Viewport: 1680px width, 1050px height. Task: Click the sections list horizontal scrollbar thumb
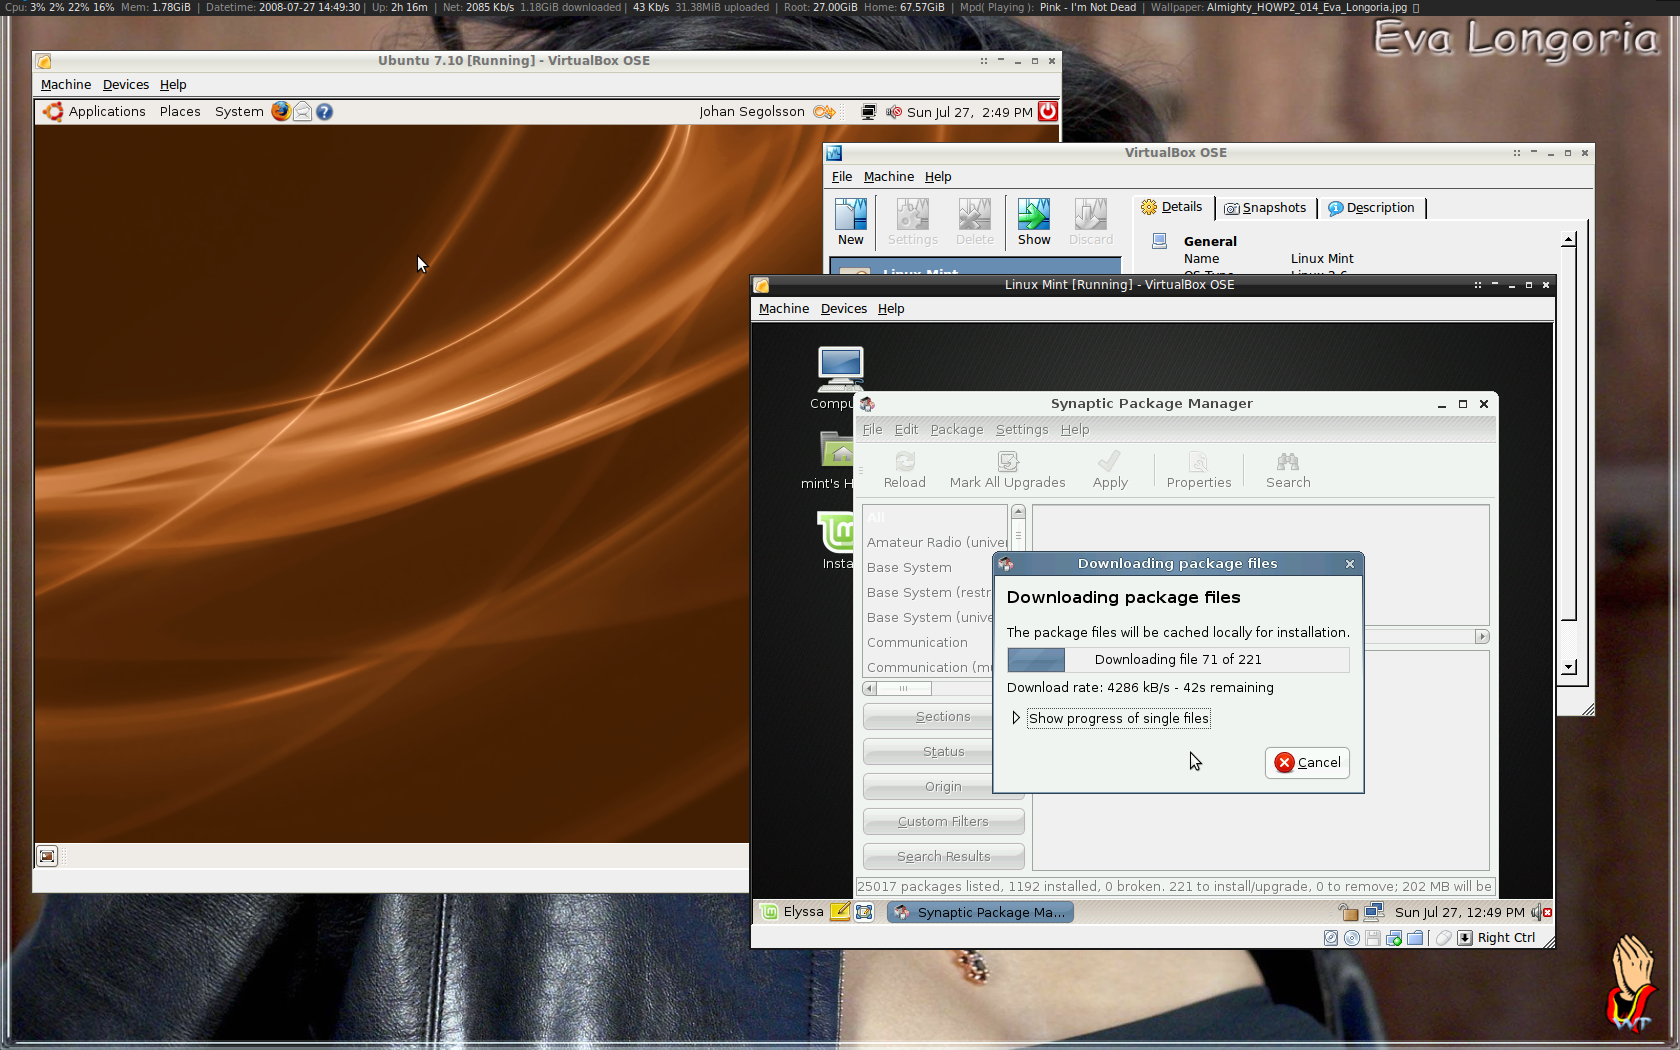point(904,688)
